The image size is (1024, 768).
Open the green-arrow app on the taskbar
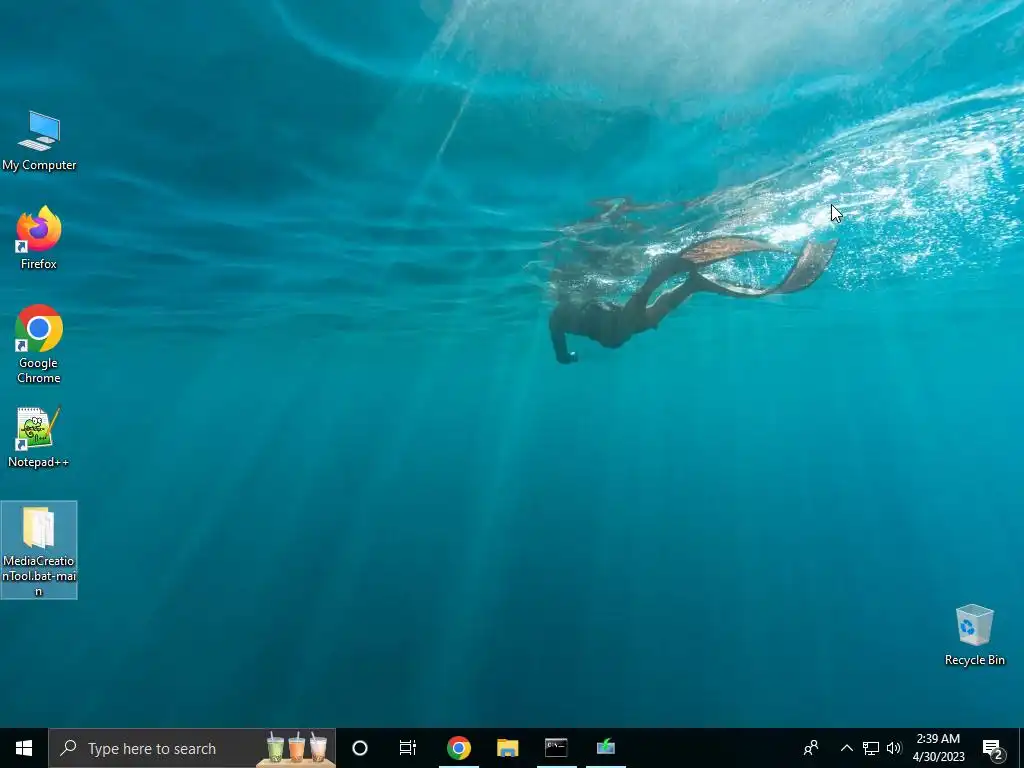coord(605,748)
